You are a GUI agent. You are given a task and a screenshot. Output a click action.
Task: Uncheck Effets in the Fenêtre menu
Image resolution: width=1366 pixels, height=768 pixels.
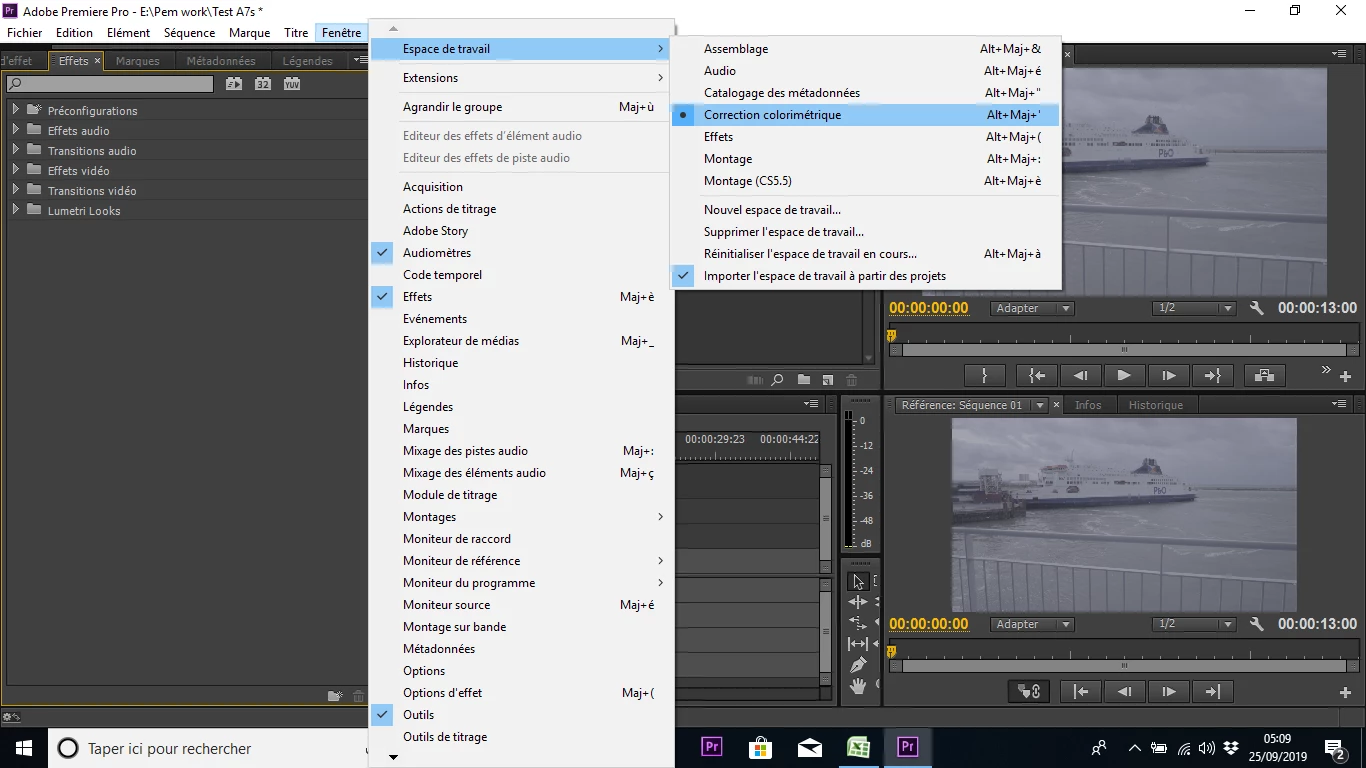(x=521, y=297)
